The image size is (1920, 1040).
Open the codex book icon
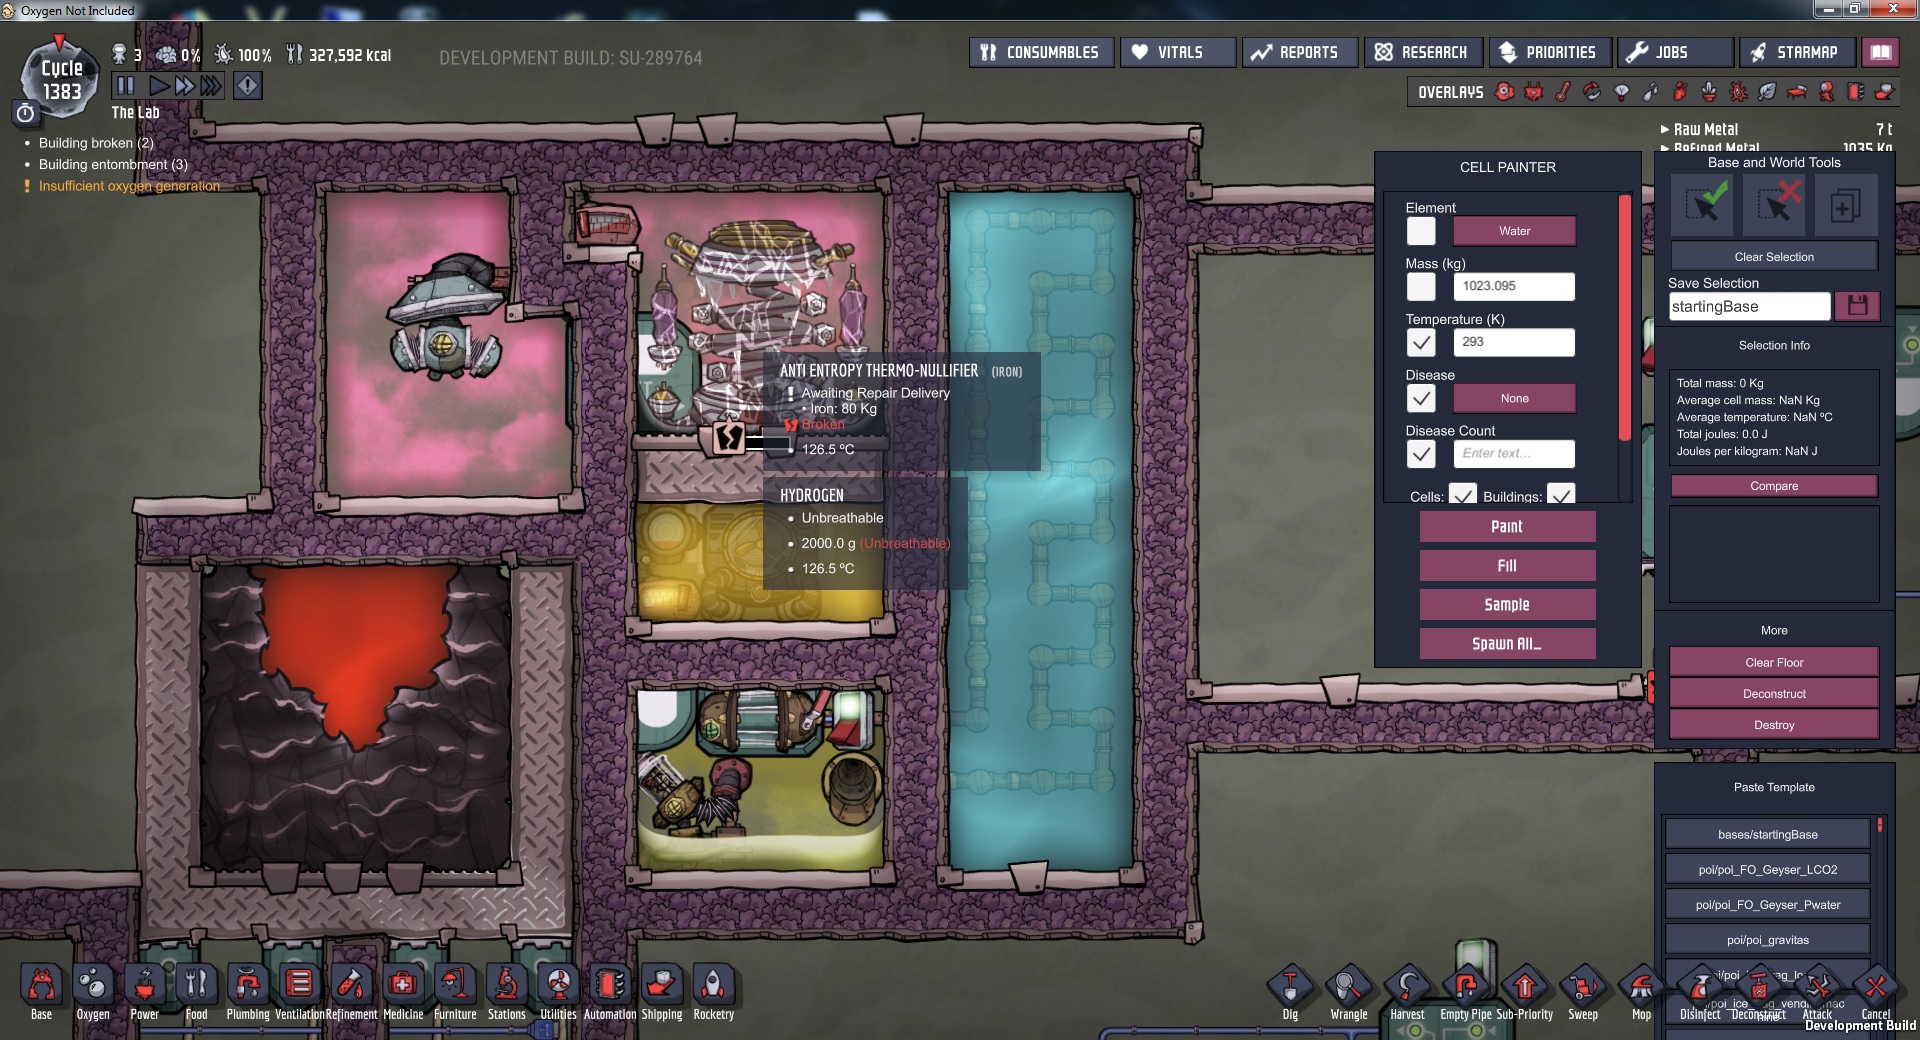pos(1881,52)
